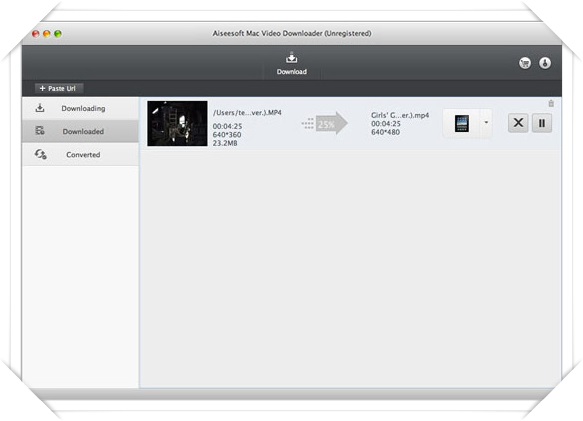Open the Downloading tab
Viewport: 583px width, 421px height.
(x=80, y=108)
